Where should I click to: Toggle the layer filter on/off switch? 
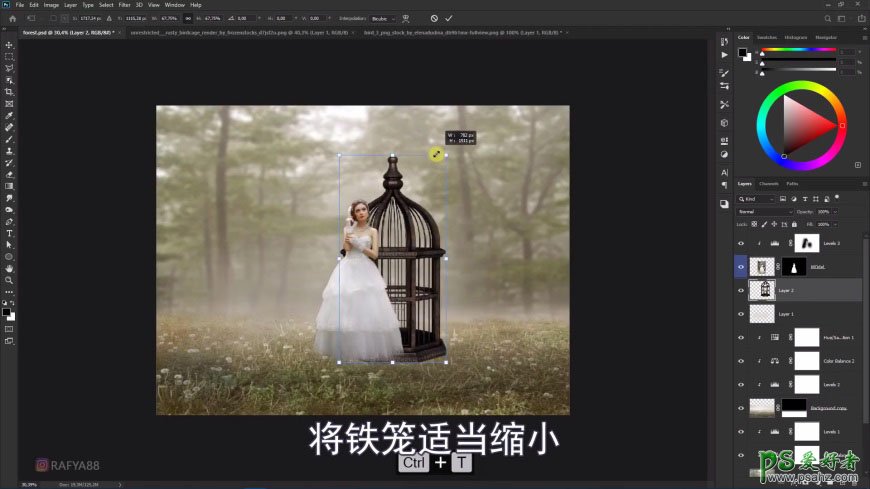pyautogui.click(x=837, y=198)
